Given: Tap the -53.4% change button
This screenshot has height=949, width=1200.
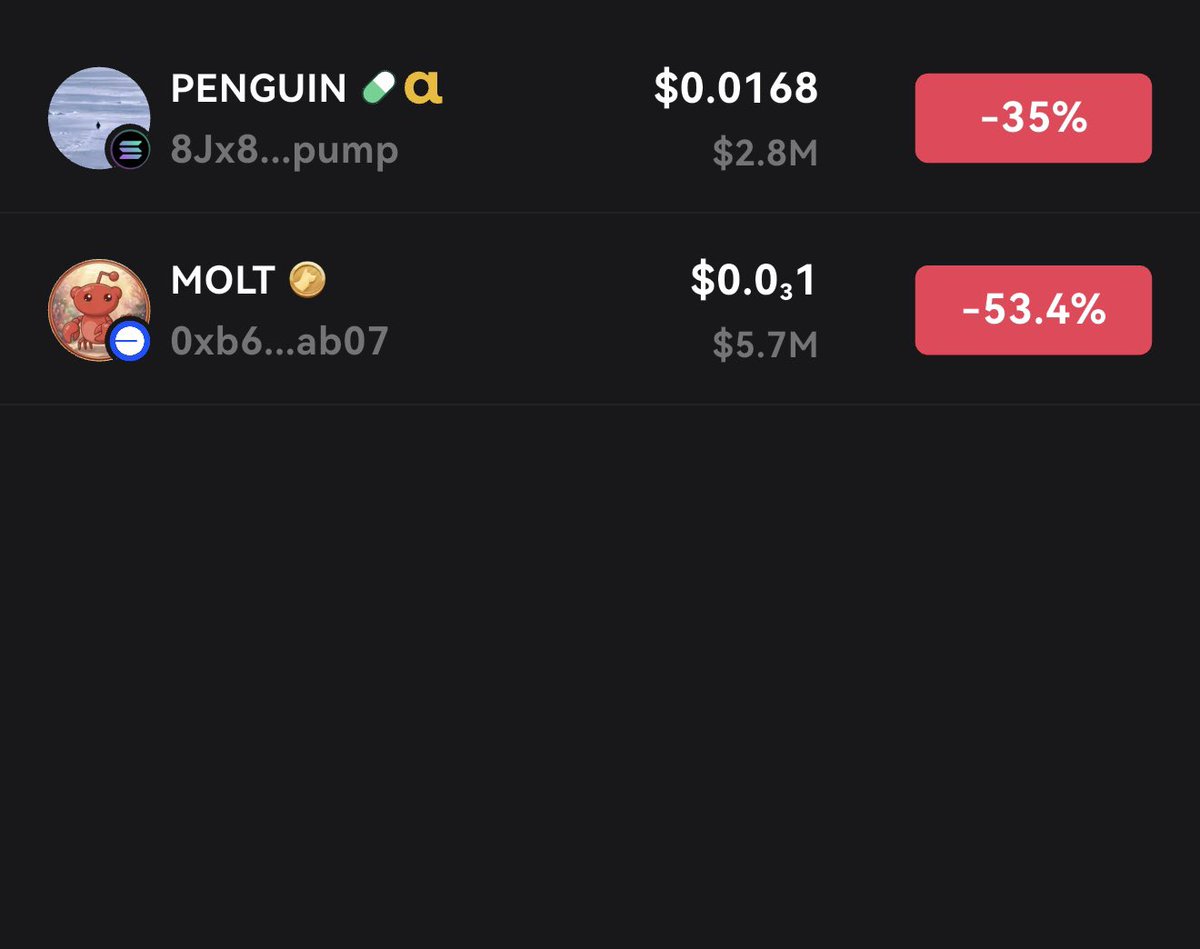Looking at the screenshot, I should pyautogui.click(x=1033, y=310).
